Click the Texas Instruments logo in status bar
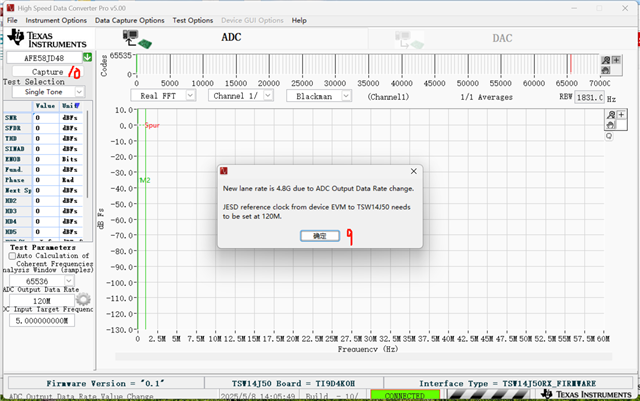This screenshot has height=401, width=640. 587,394
